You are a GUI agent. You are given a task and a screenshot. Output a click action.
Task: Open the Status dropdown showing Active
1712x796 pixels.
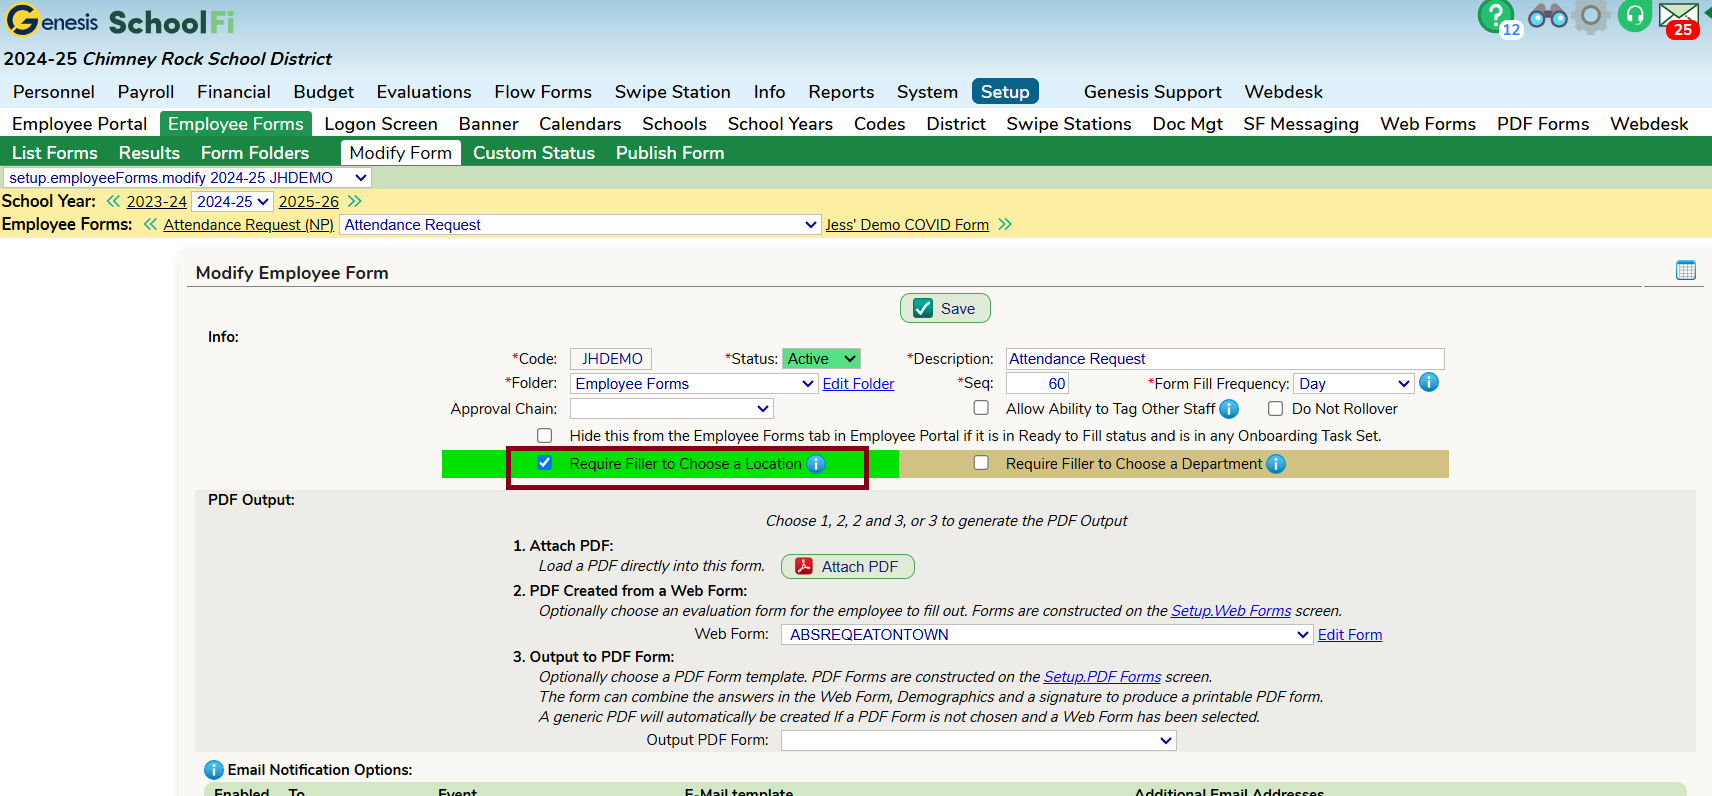coord(821,358)
